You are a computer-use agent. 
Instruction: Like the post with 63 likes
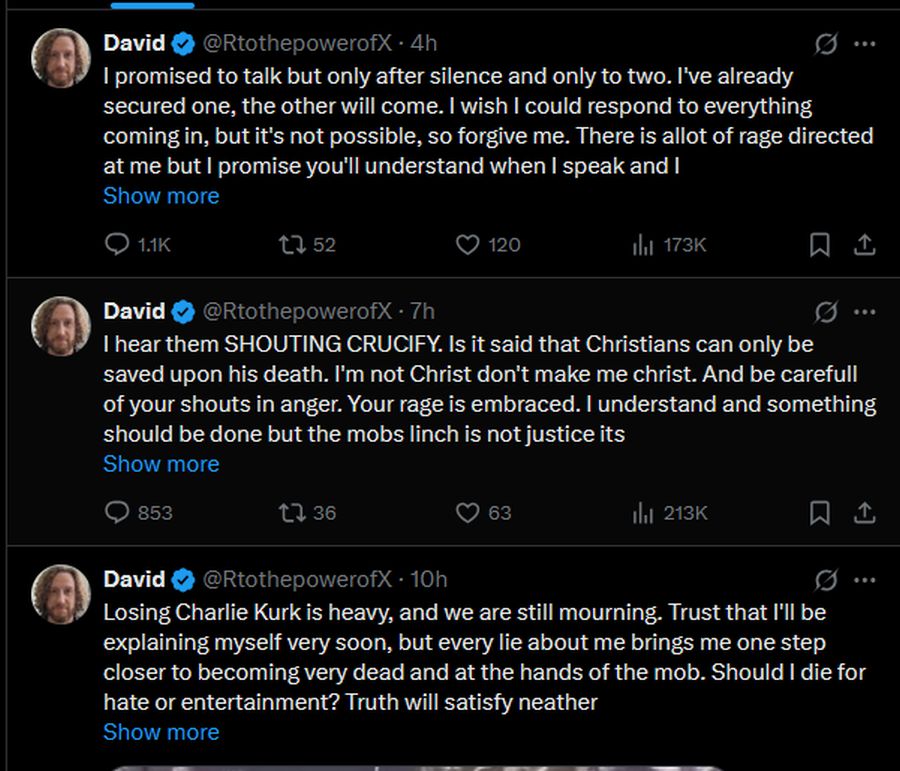point(467,512)
